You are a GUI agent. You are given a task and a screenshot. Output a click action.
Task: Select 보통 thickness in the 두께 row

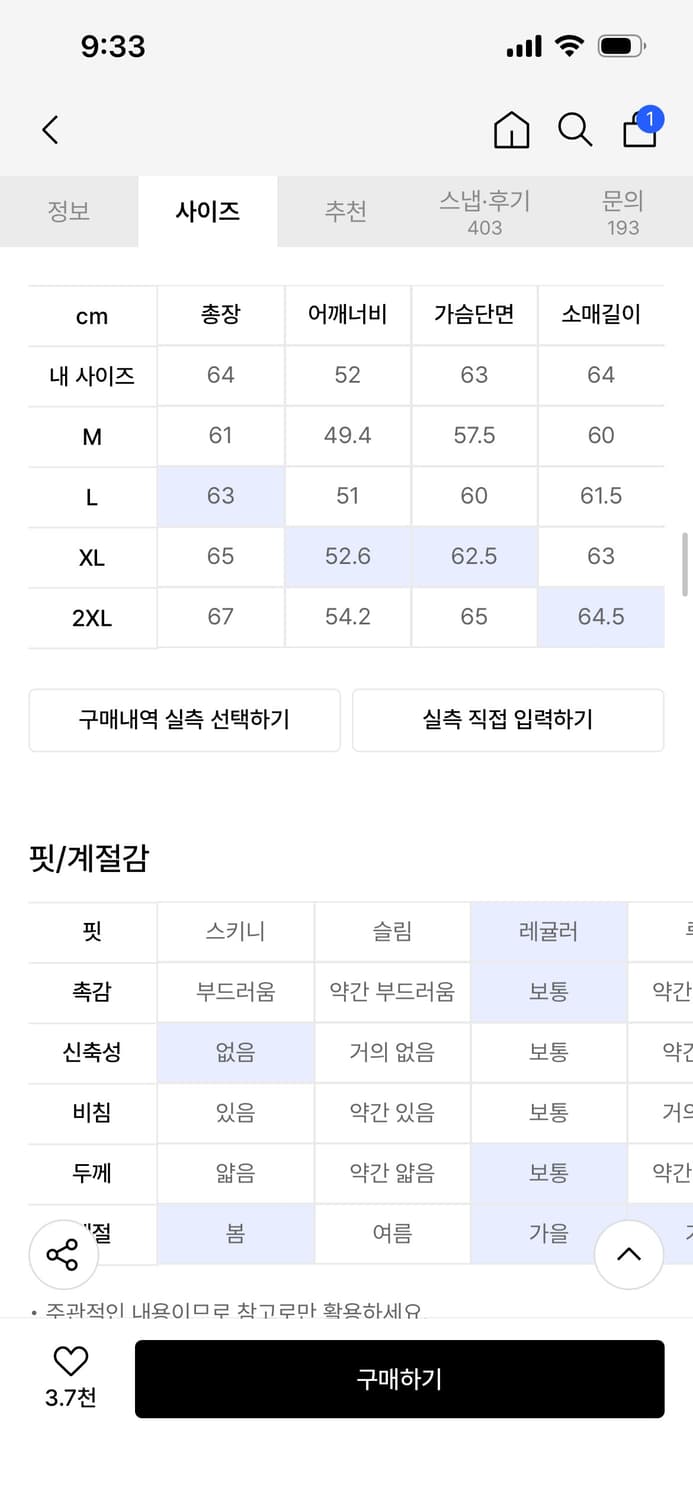(548, 1173)
